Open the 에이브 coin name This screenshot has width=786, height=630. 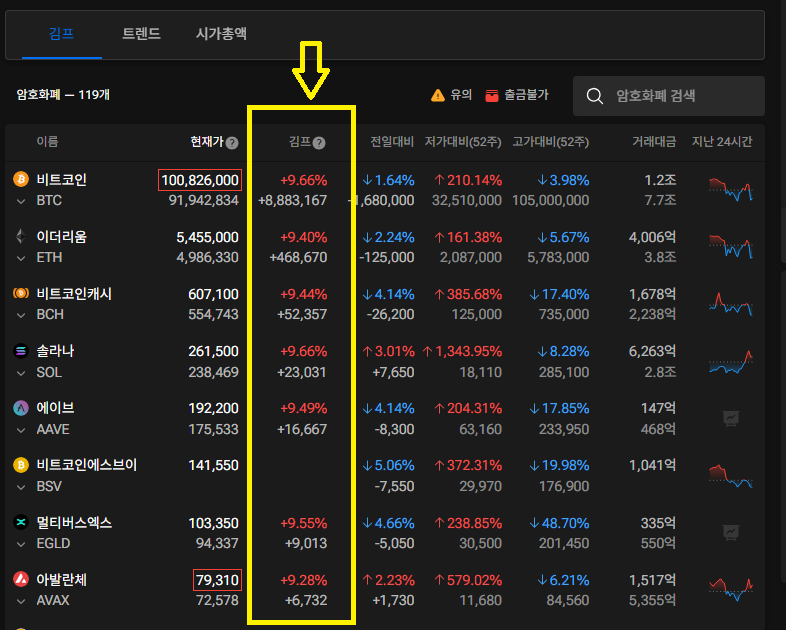(x=55, y=408)
